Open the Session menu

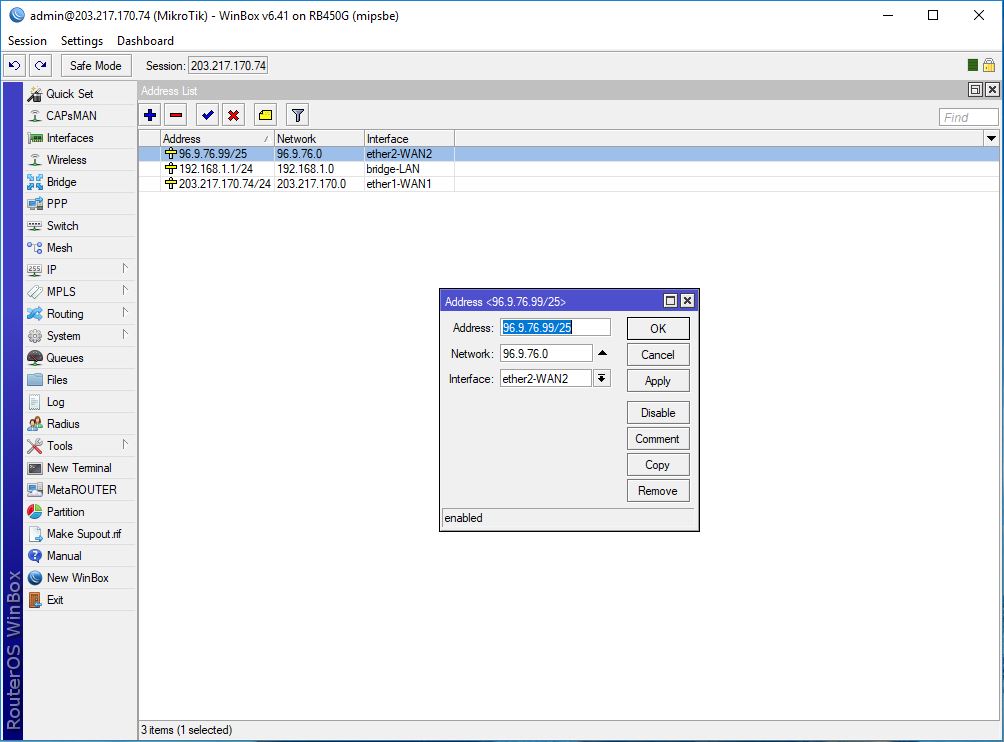(x=26, y=41)
